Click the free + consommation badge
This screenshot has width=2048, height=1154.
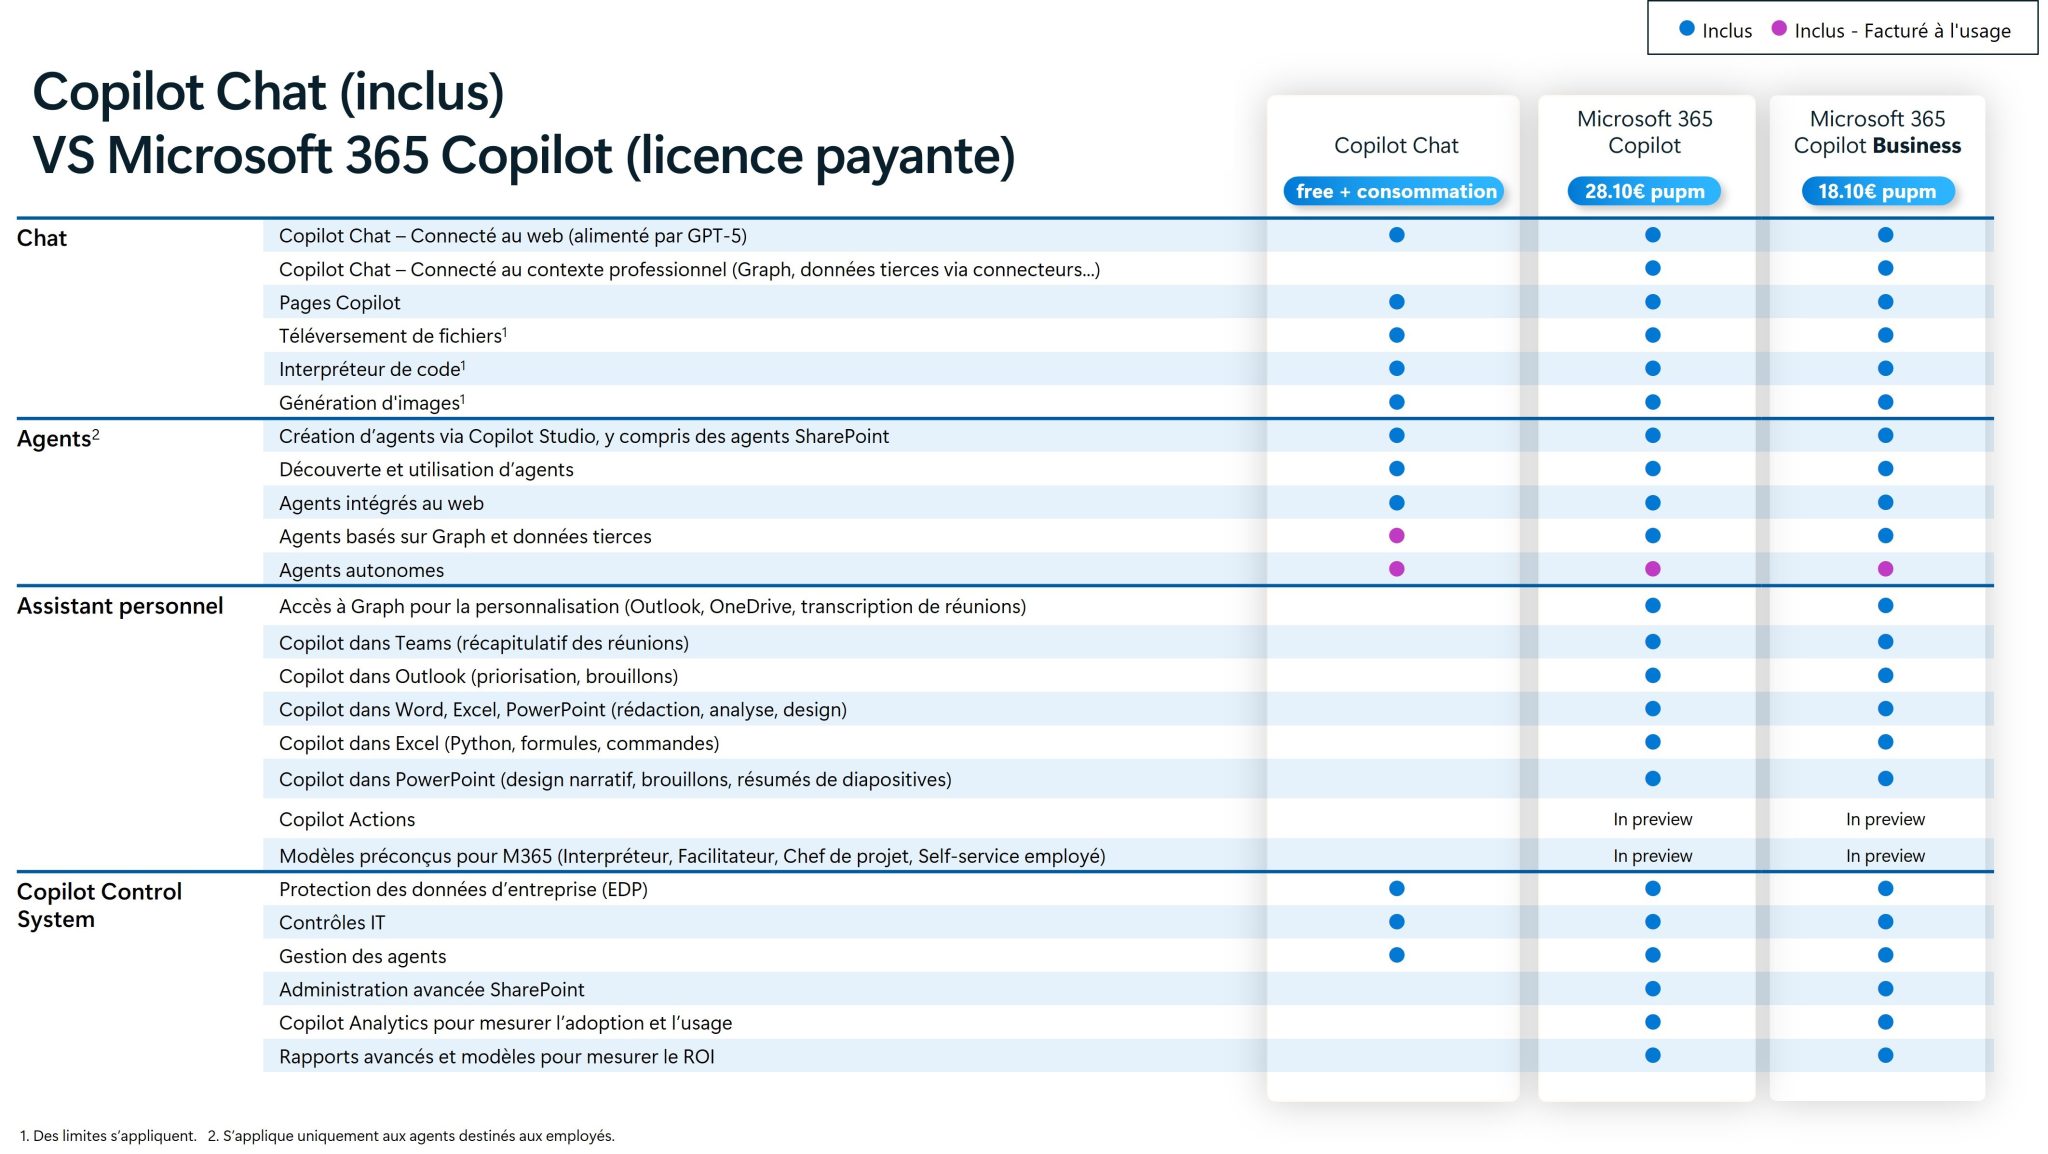(x=1396, y=192)
